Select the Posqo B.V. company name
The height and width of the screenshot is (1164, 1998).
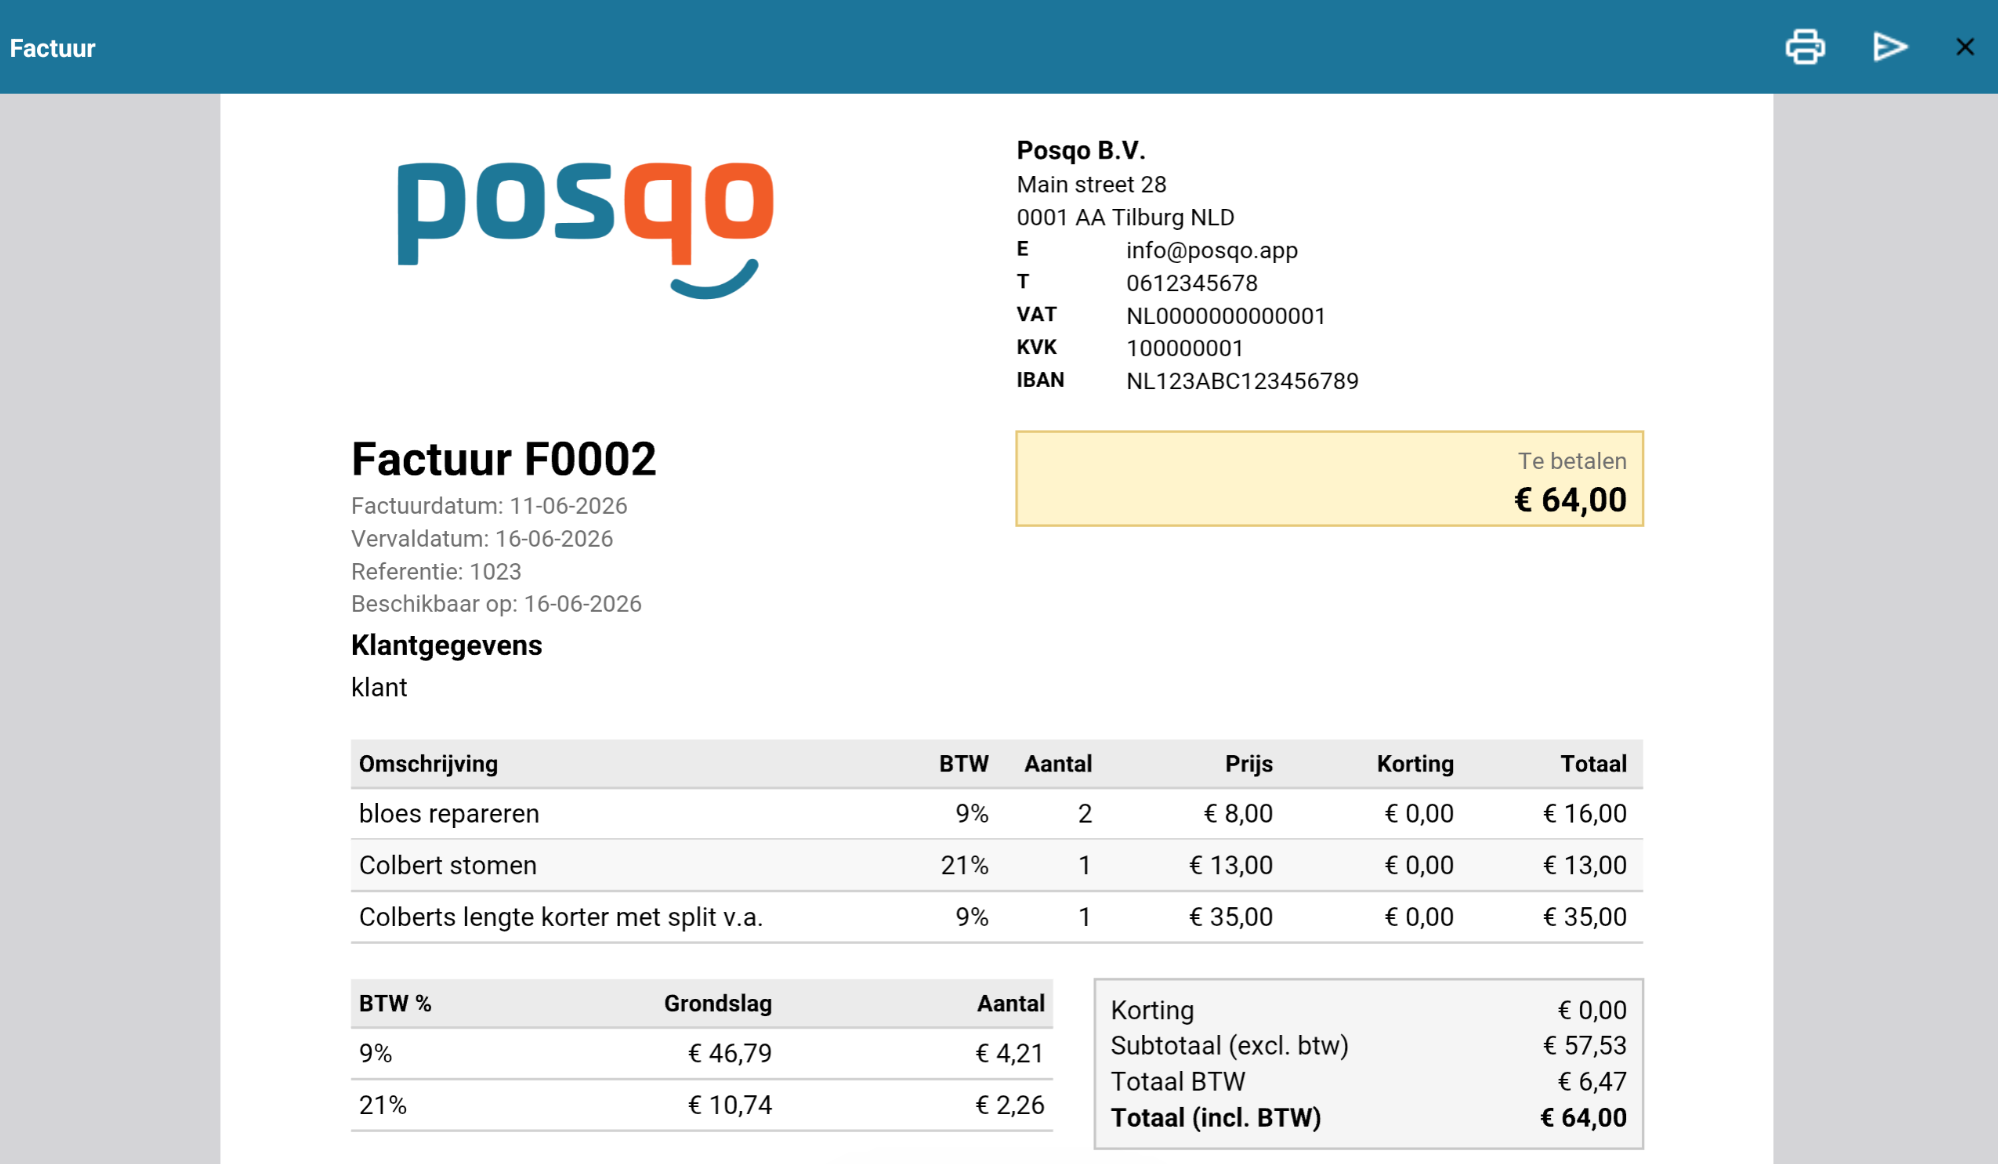click(x=1081, y=150)
